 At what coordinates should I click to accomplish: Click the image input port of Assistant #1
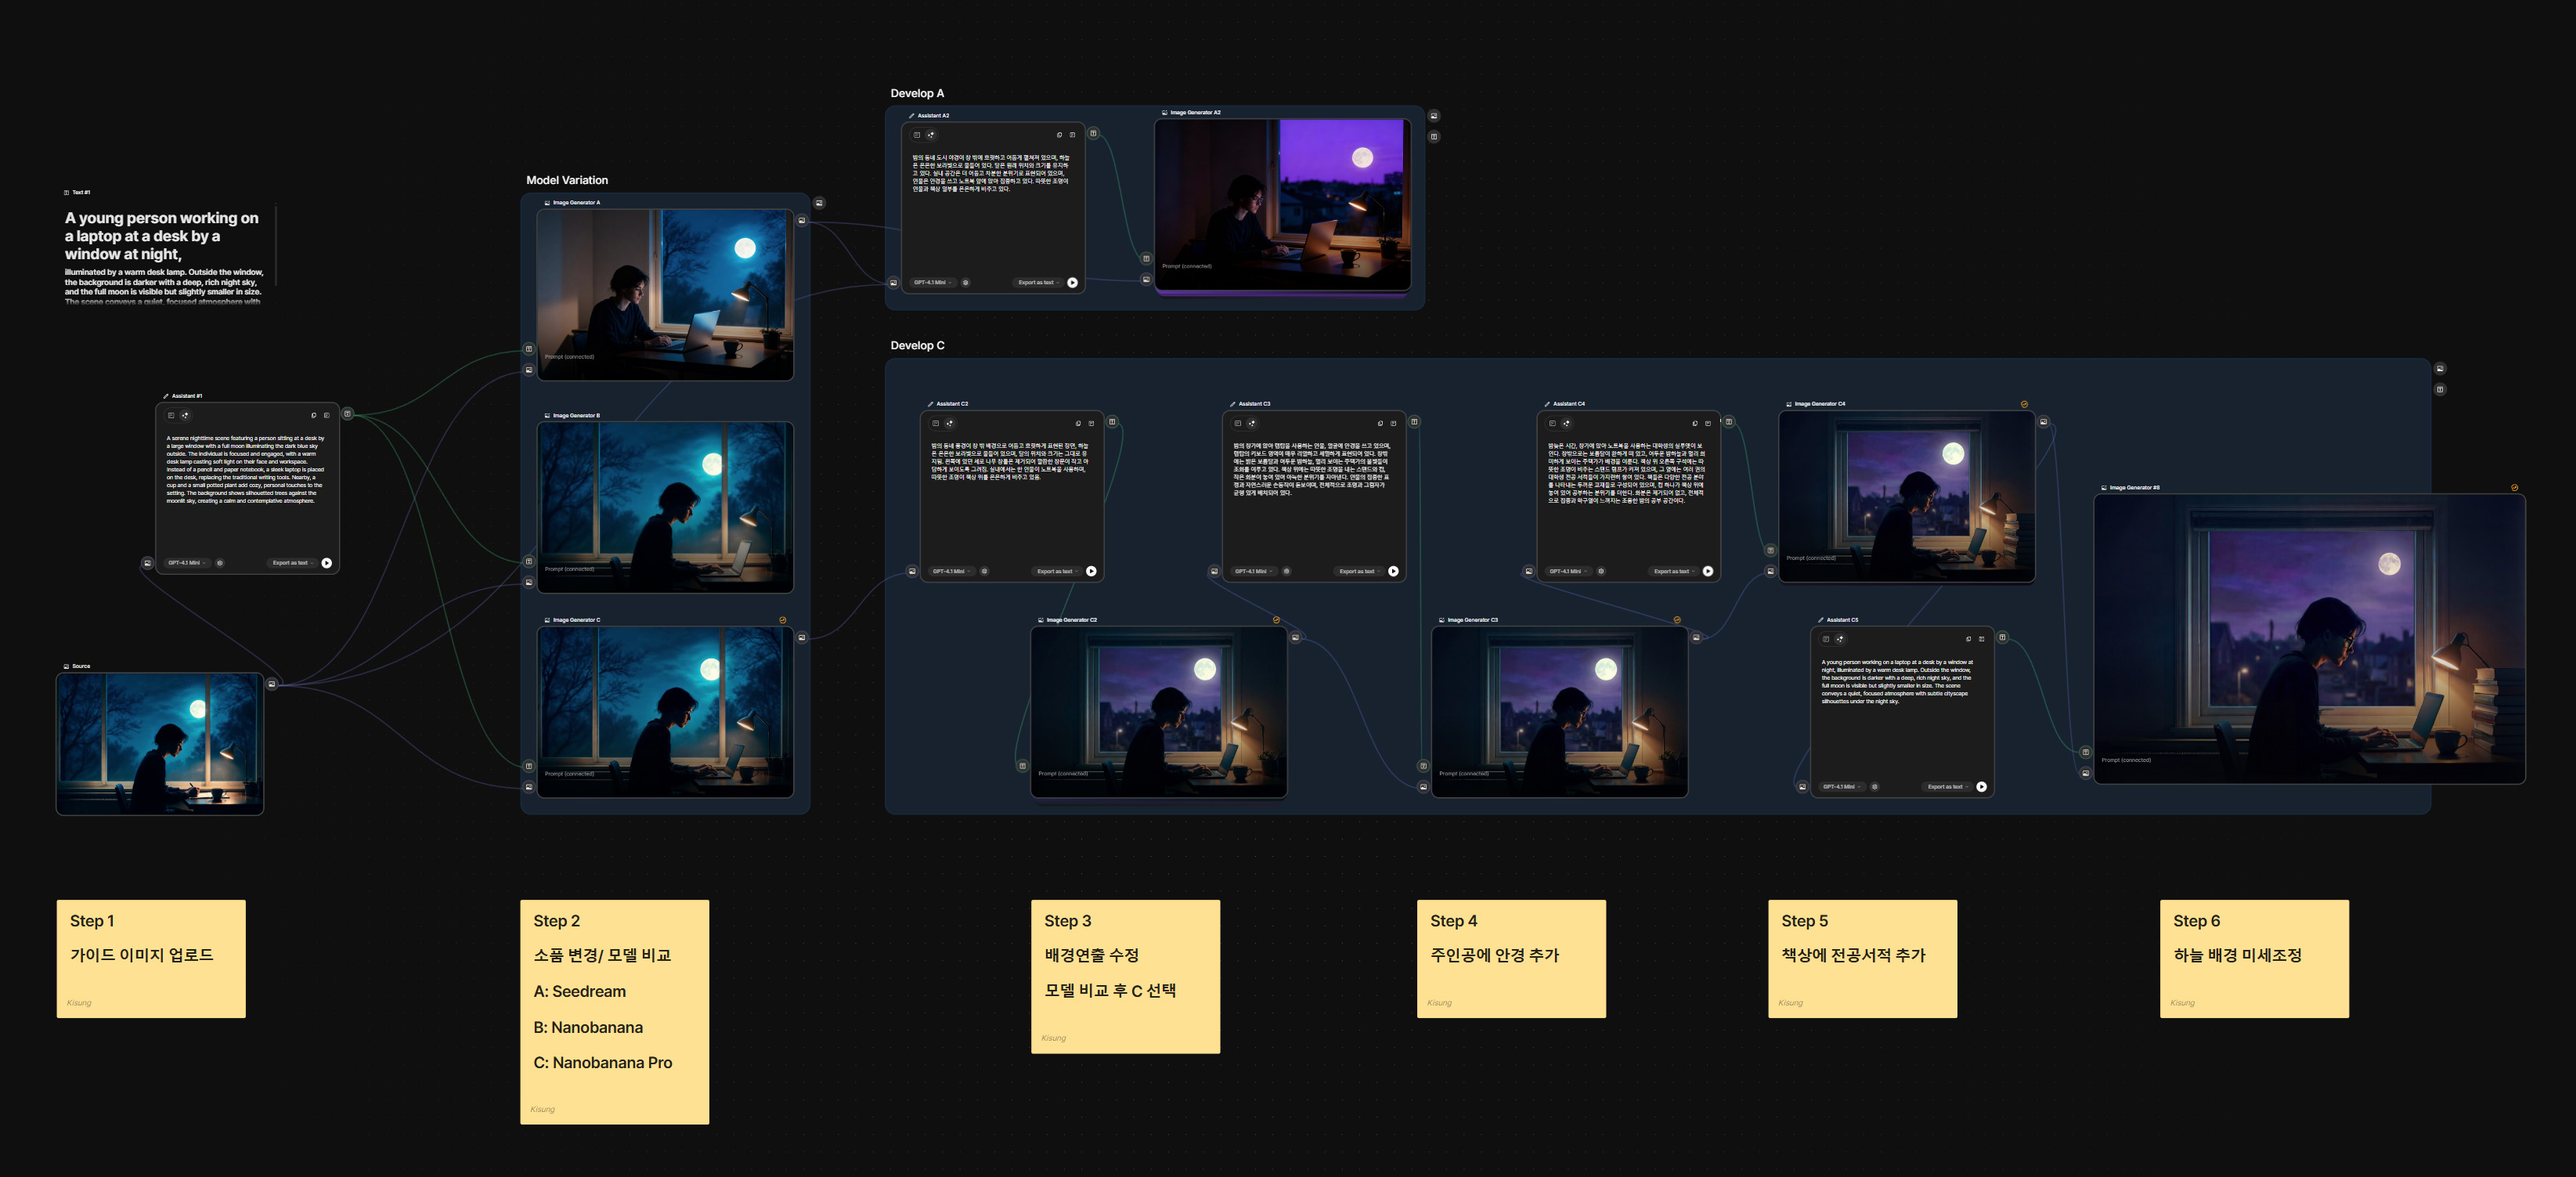pos(147,563)
